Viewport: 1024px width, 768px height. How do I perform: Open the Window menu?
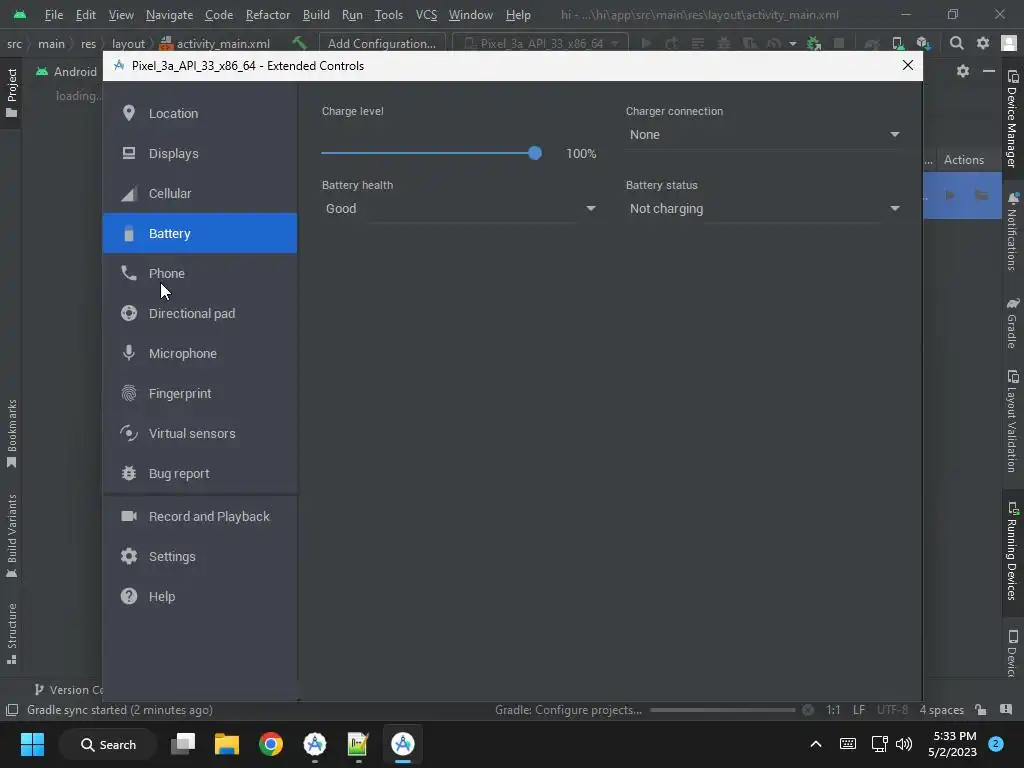[x=470, y=14]
